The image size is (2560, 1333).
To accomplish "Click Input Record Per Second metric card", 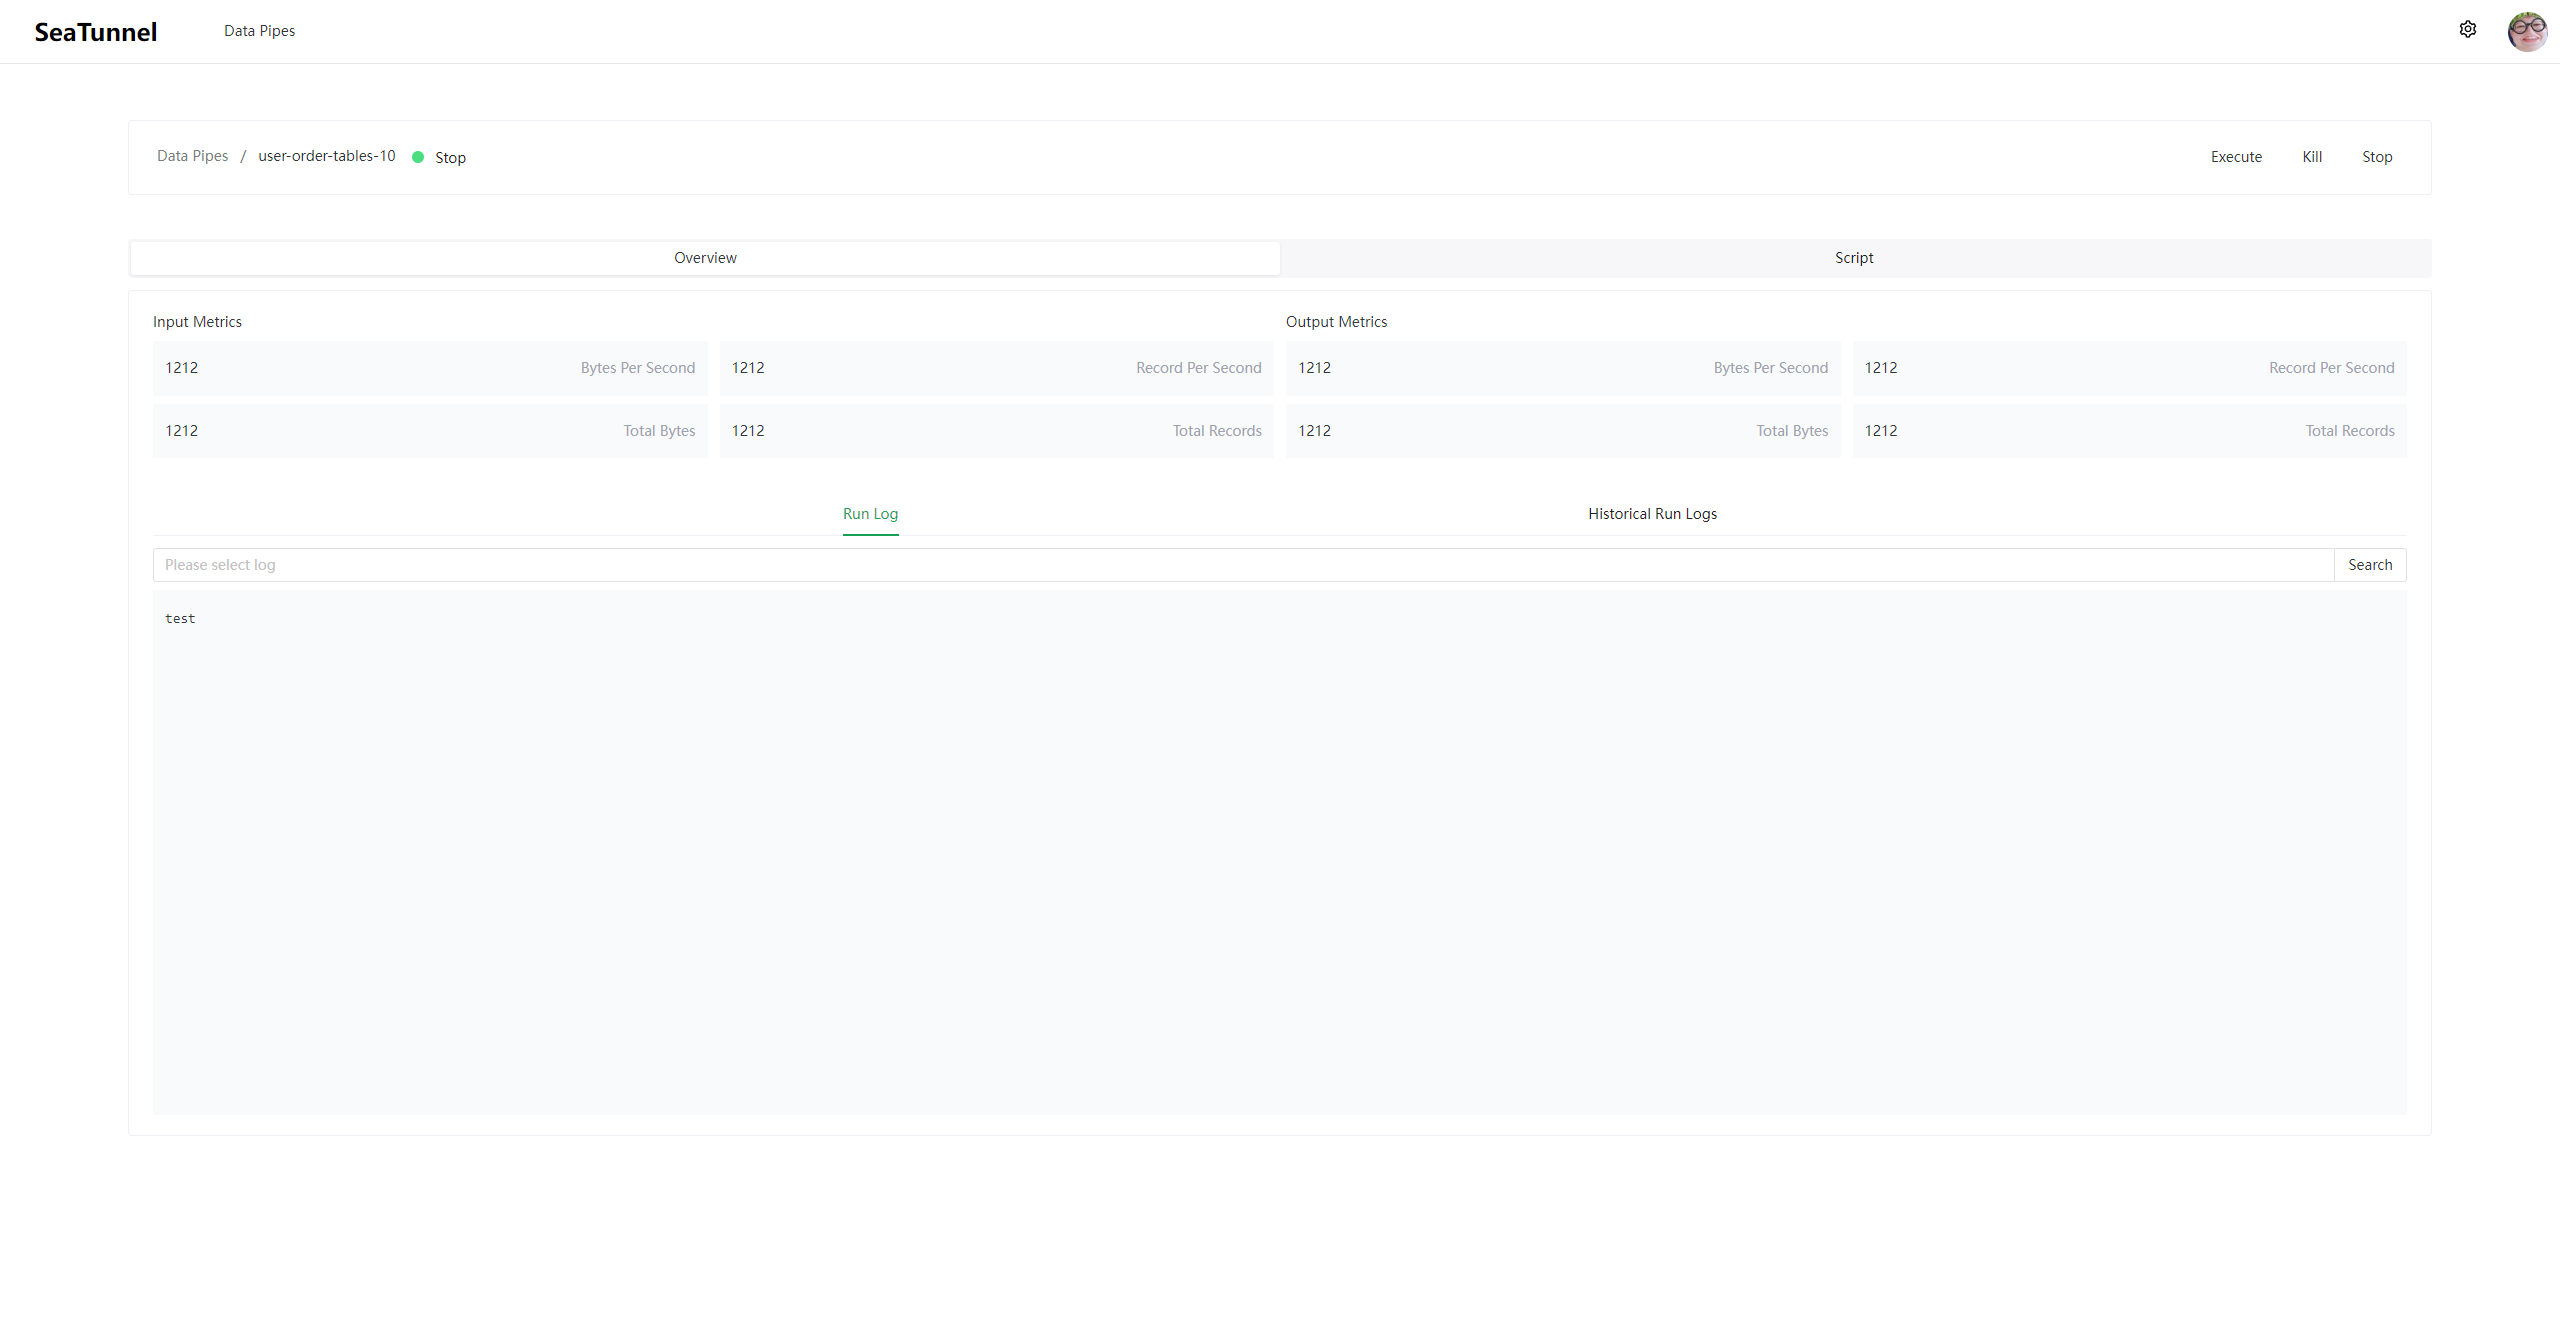I will [x=996, y=368].
